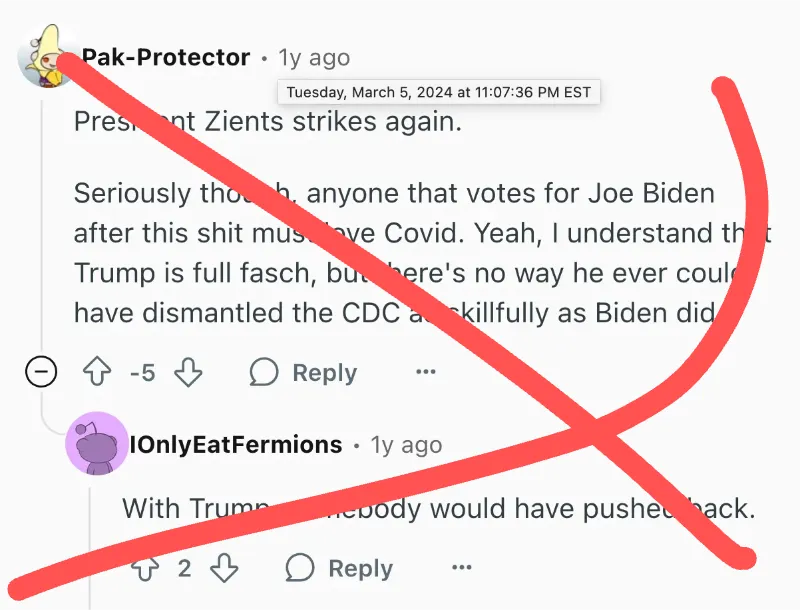Image resolution: width=800 pixels, height=610 pixels.
Task: Downvote IOnlyEatFermions' reply
Action: point(224,568)
